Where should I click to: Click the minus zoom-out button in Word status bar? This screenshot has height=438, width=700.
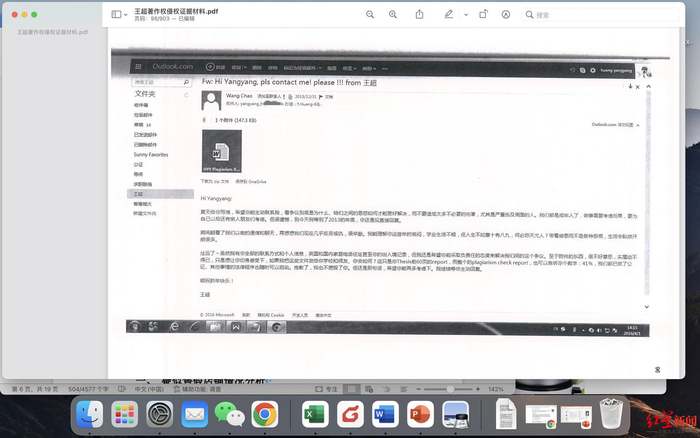point(418,389)
